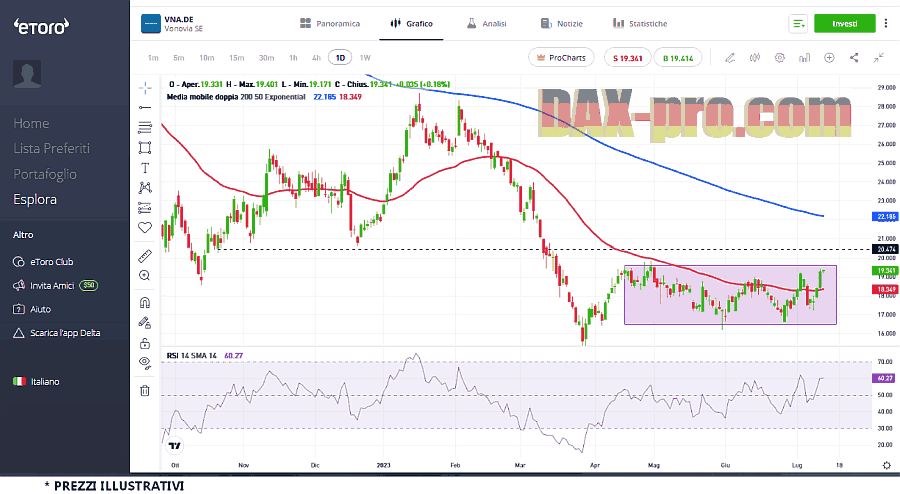Toggle the magnet snap mode

click(145, 302)
